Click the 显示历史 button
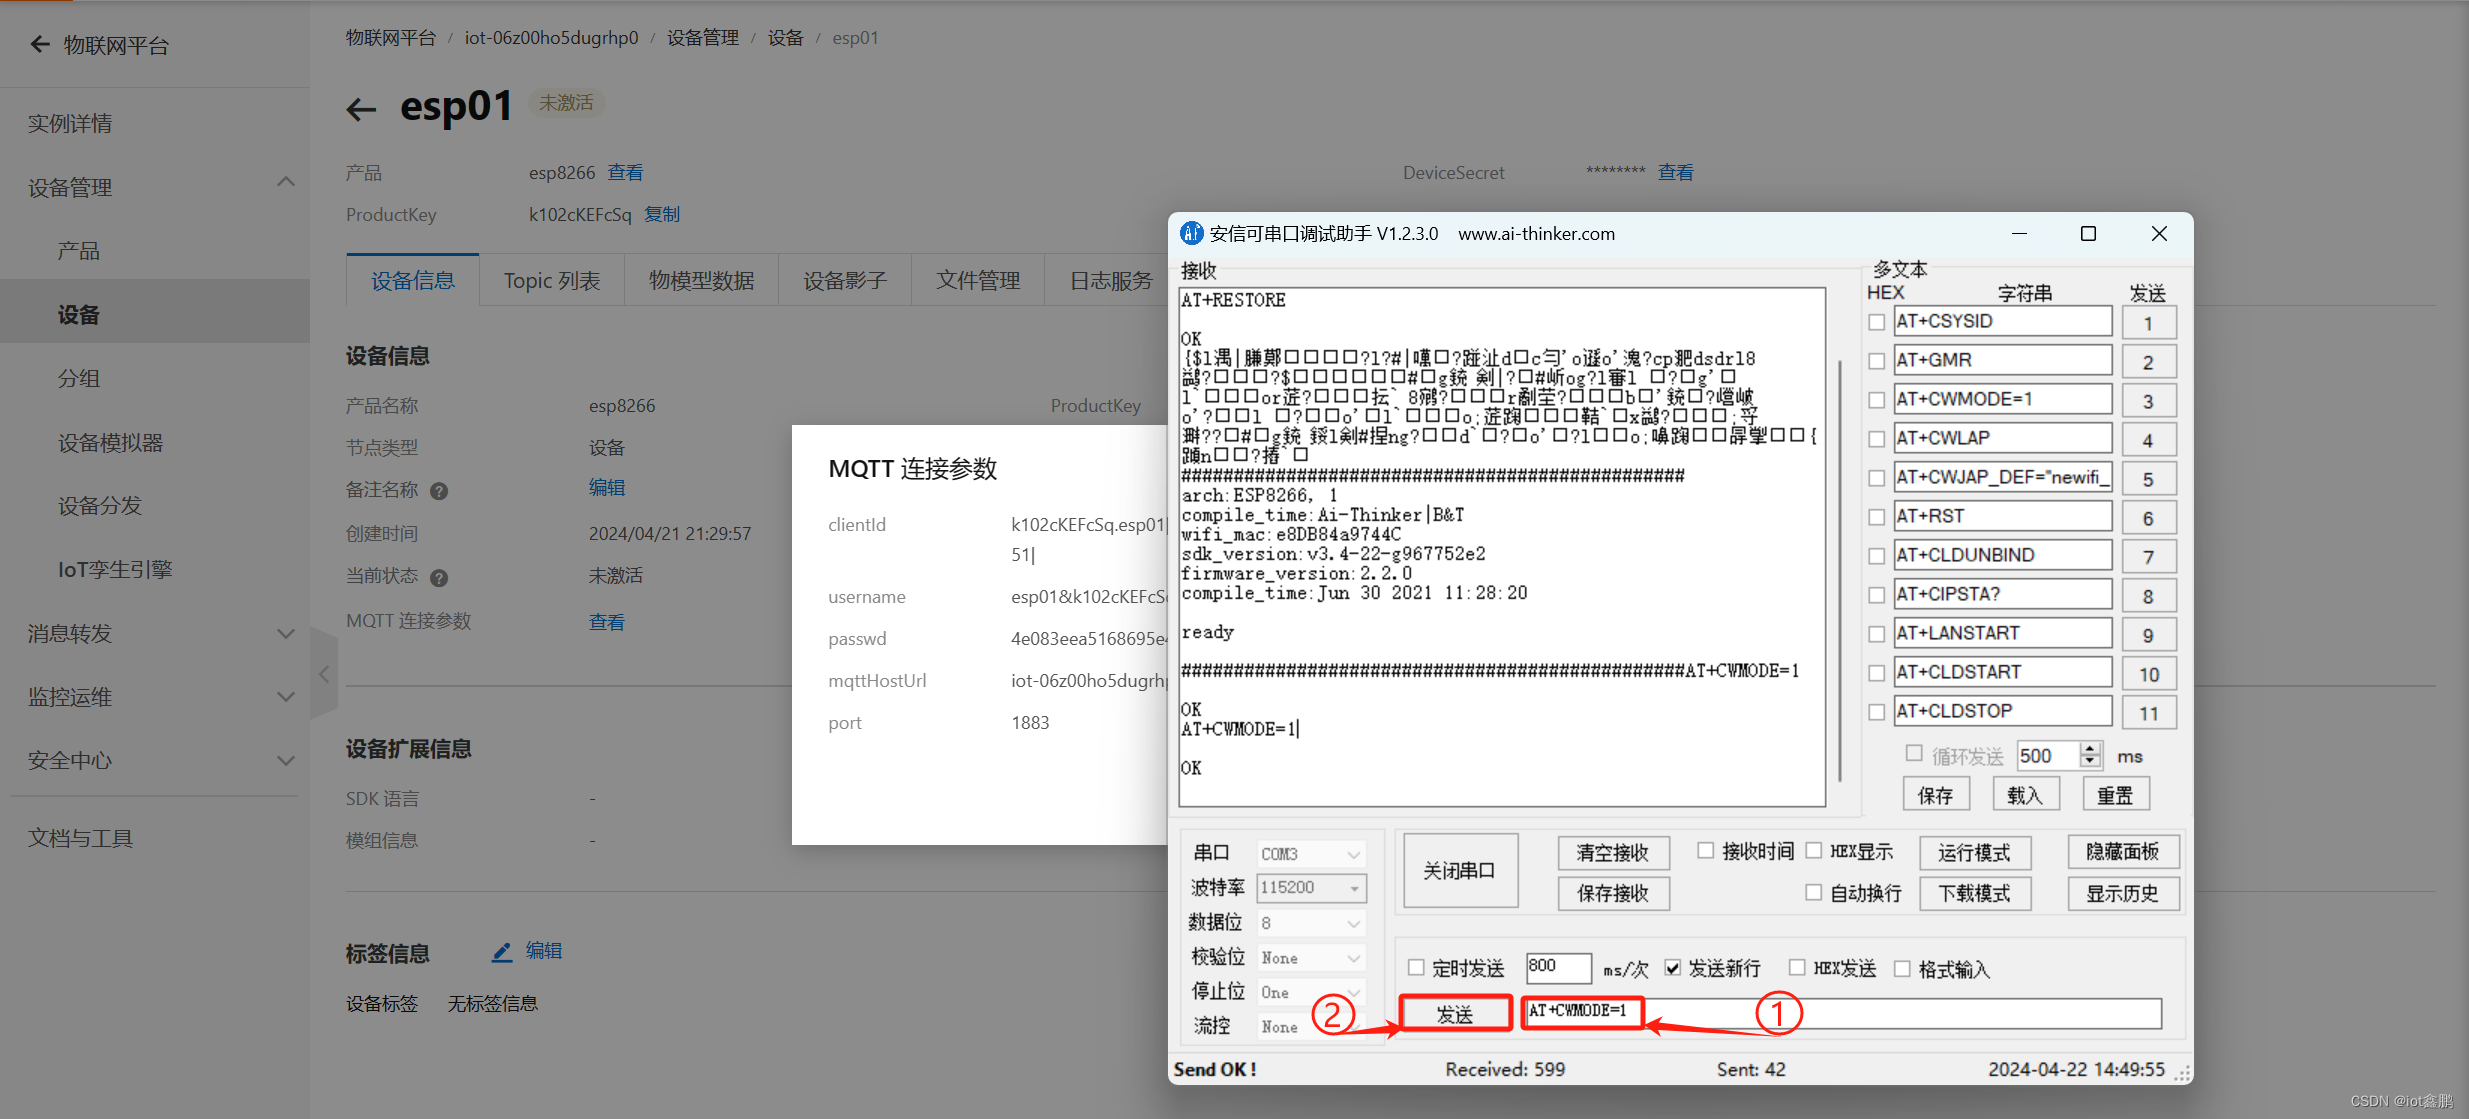 coord(2123,893)
